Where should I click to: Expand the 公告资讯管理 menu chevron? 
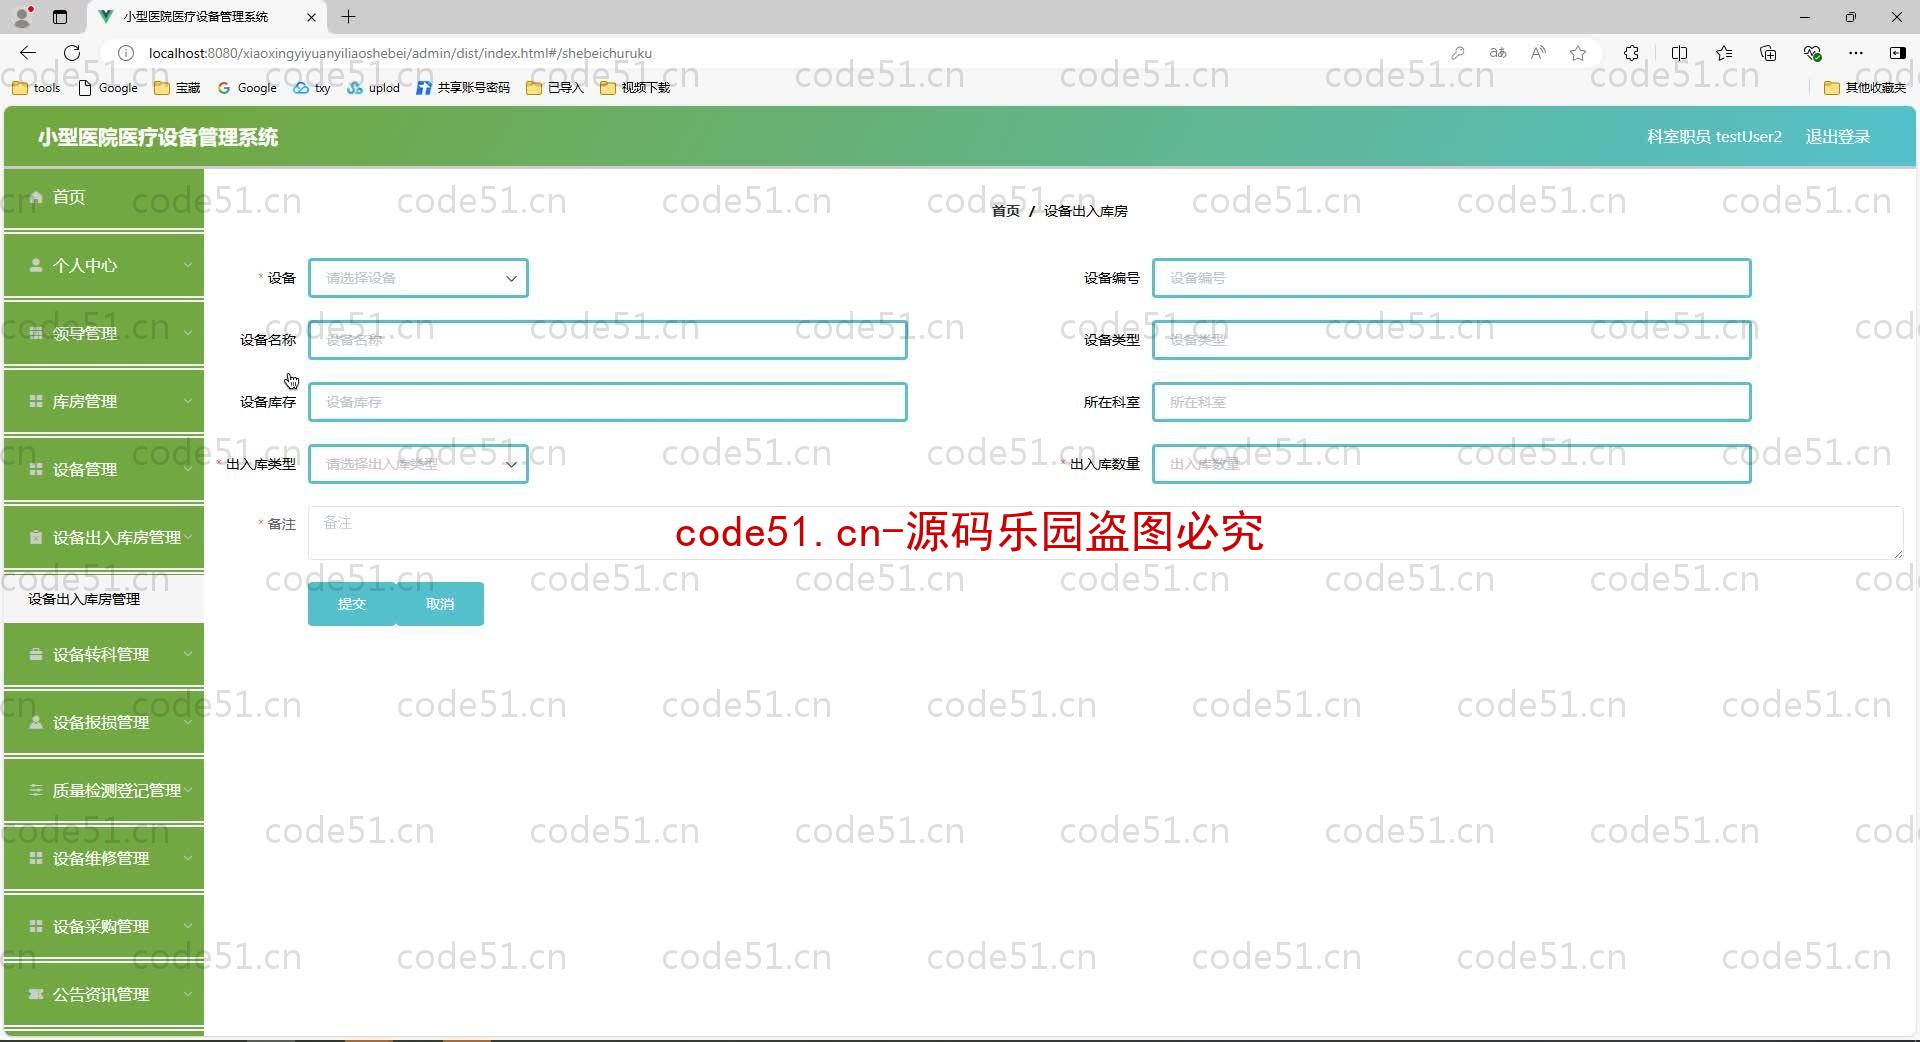pyautogui.click(x=187, y=994)
